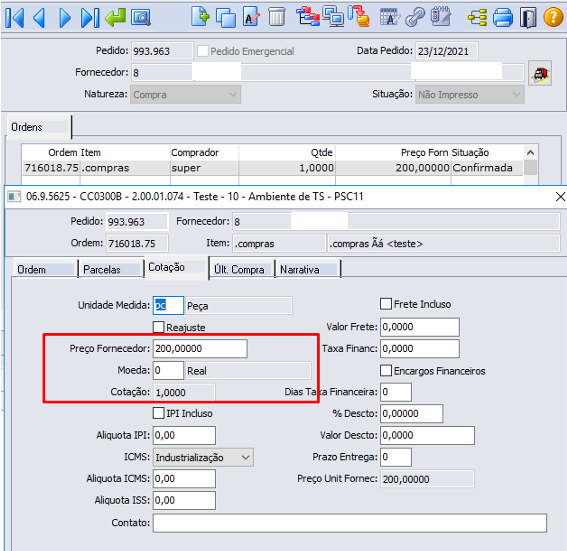
Task: Click the printer icon in toolbar
Action: (x=503, y=17)
